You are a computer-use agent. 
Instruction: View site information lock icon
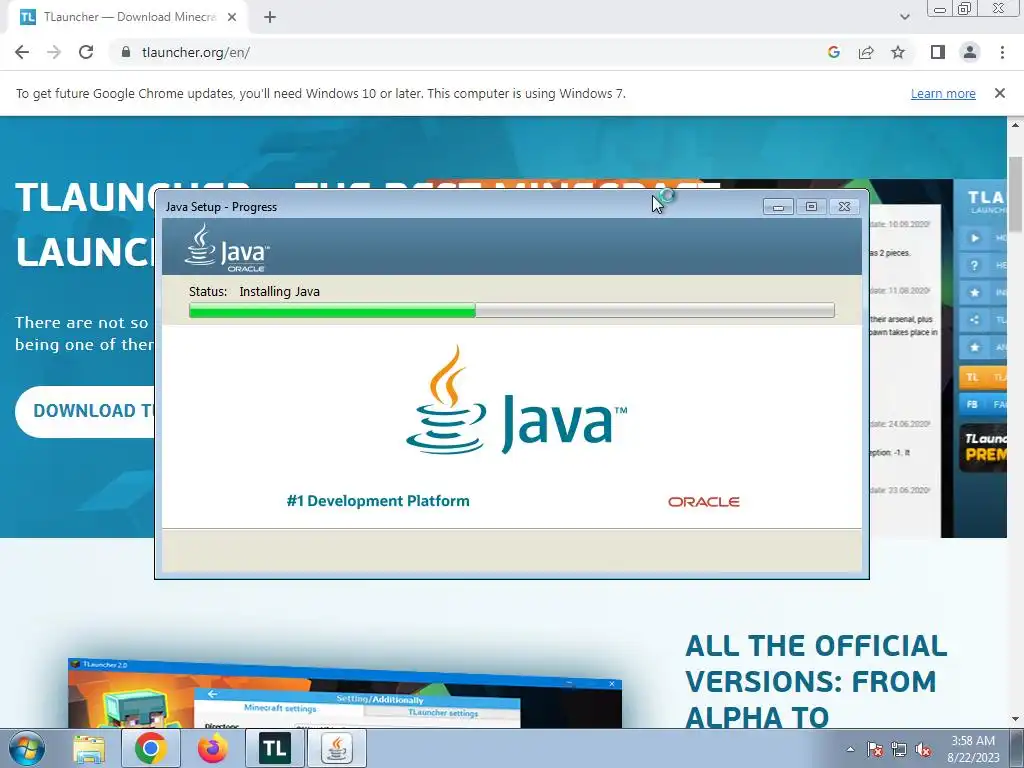pos(126,52)
